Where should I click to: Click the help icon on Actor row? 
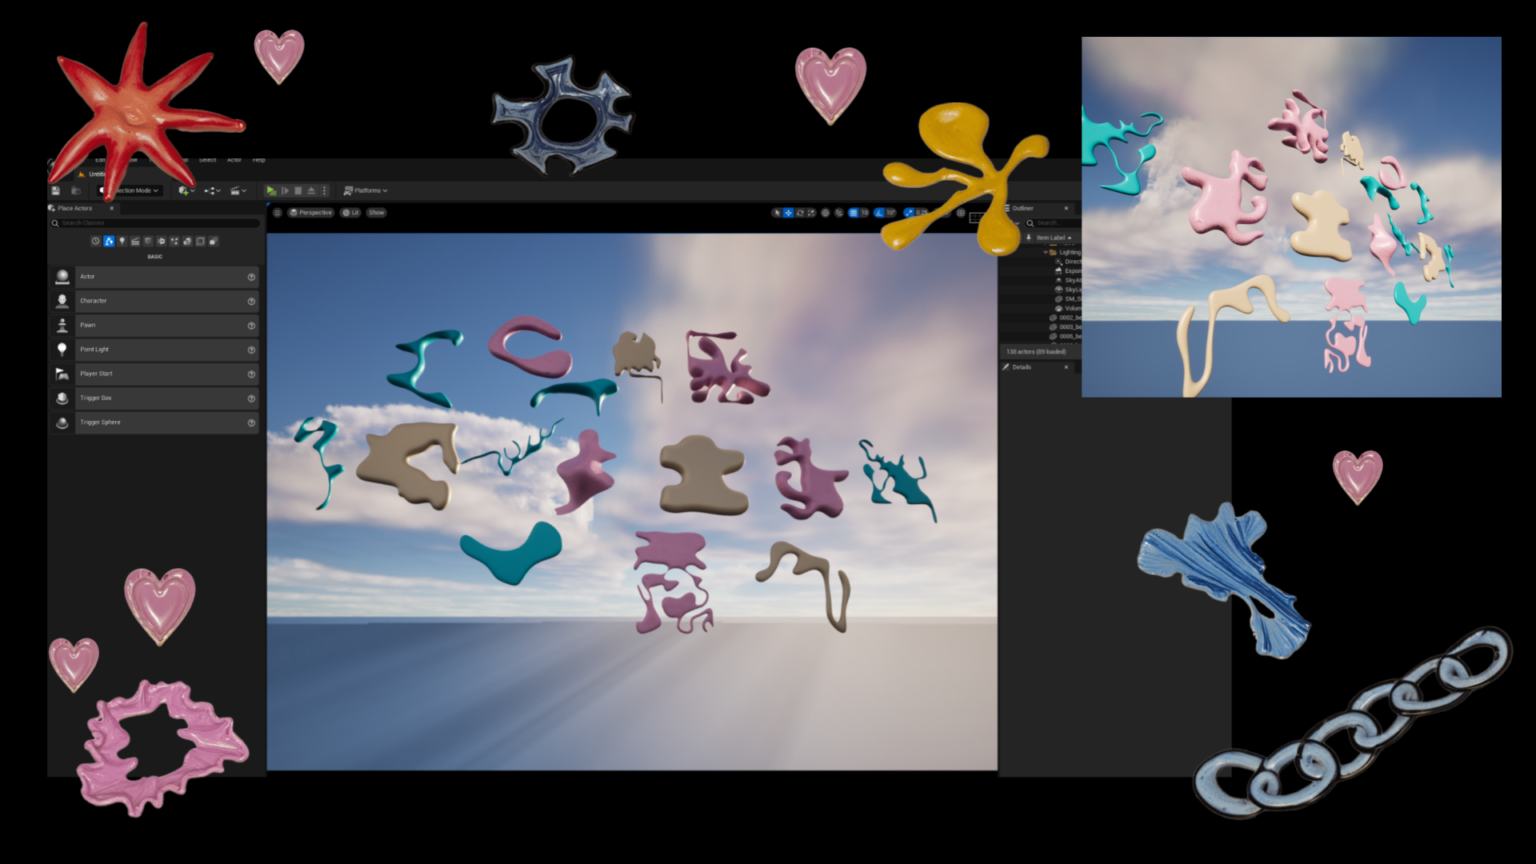click(251, 276)
